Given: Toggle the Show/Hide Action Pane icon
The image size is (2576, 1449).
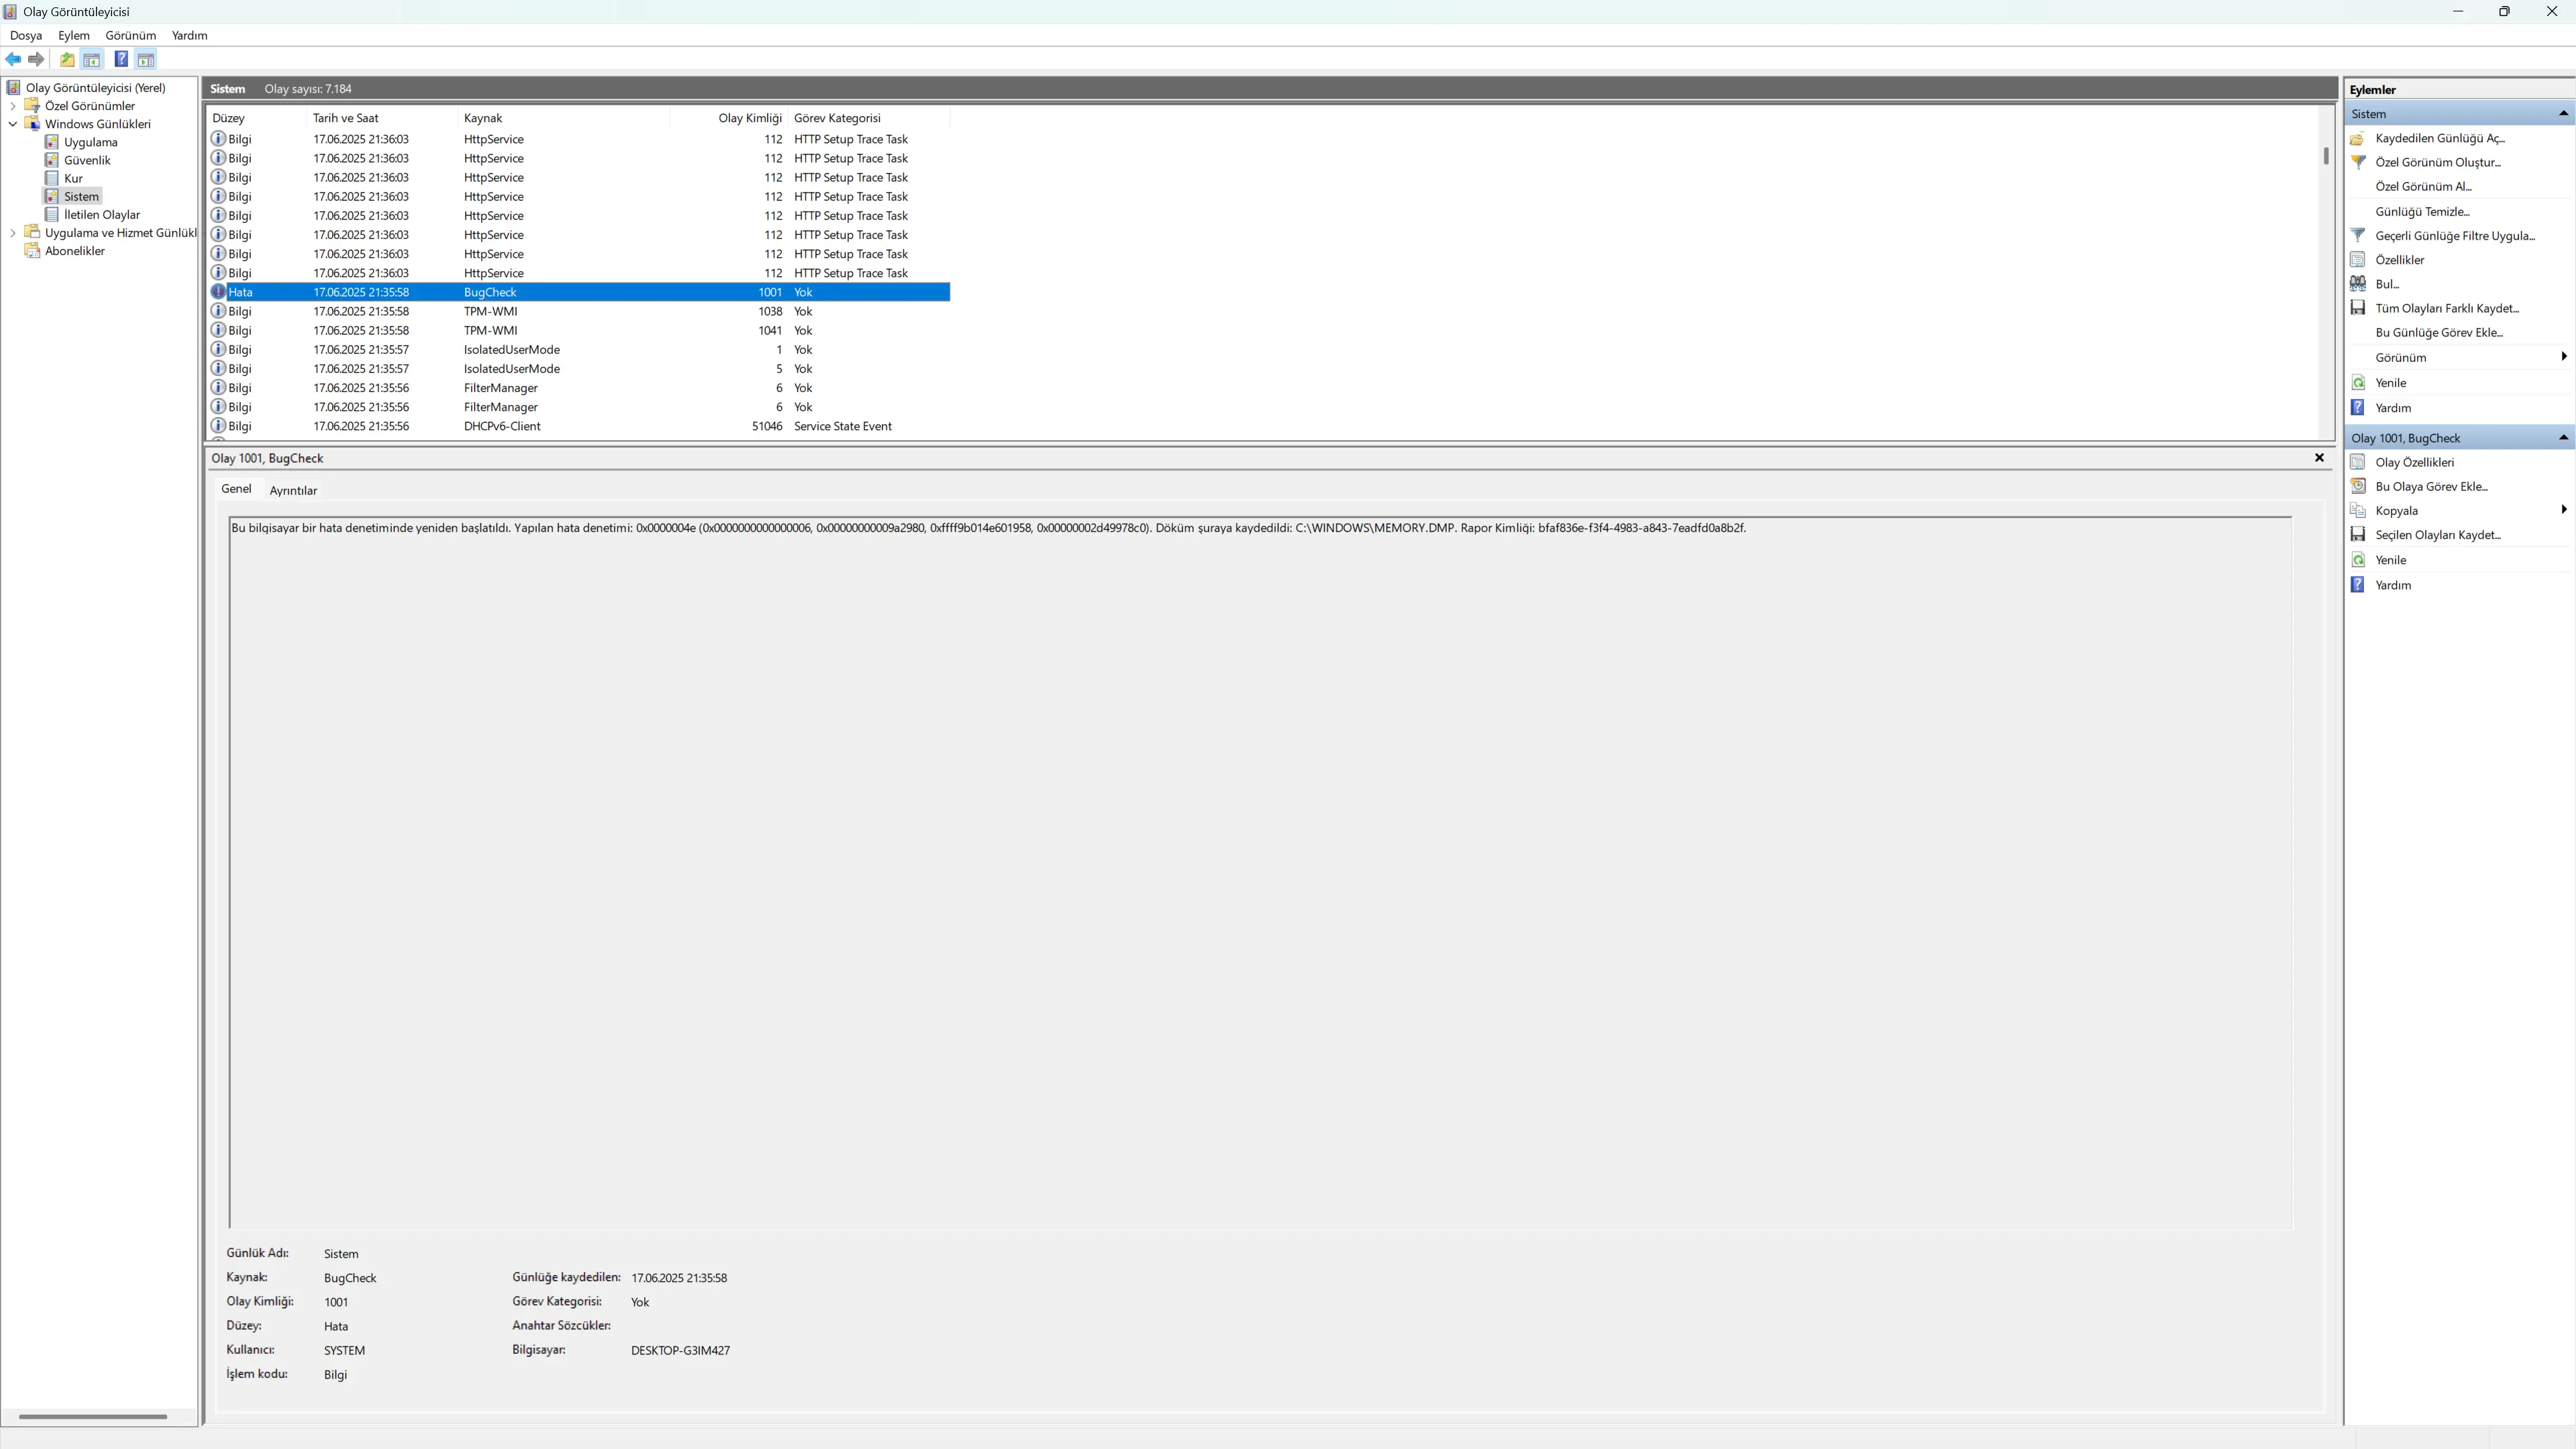Looking at the screenshot, I should (x=146, y=60).
